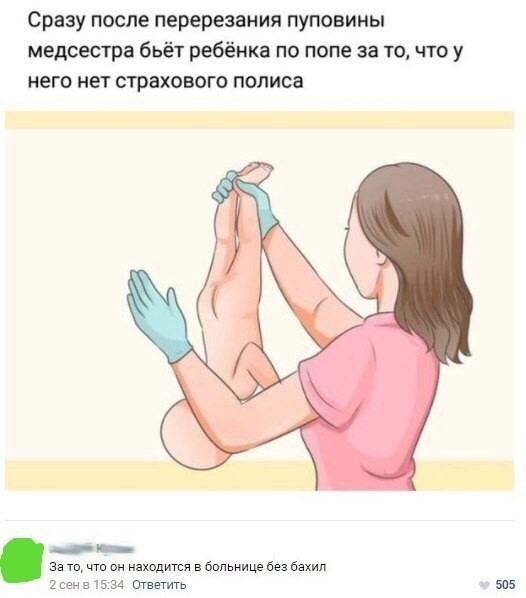This screenshot has height=598, width=526.
Task: View the 505 likes count
Action: point(505,585)
